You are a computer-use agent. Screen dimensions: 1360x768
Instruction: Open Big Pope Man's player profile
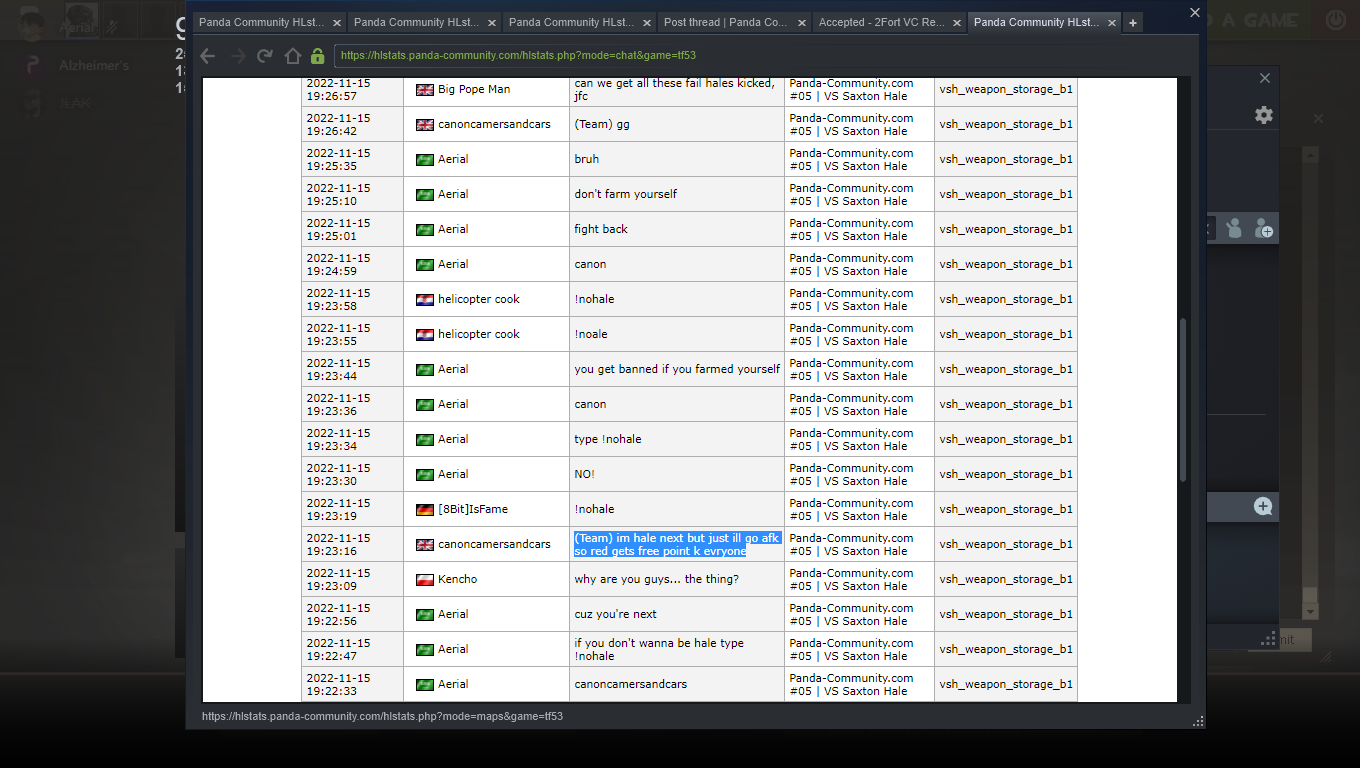pos(473,89)
